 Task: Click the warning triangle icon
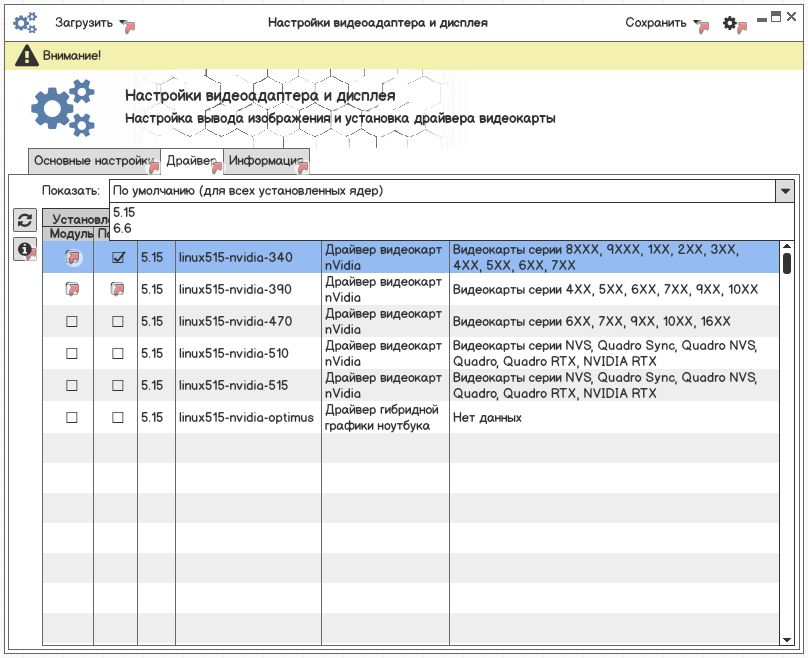coord(25,56)
